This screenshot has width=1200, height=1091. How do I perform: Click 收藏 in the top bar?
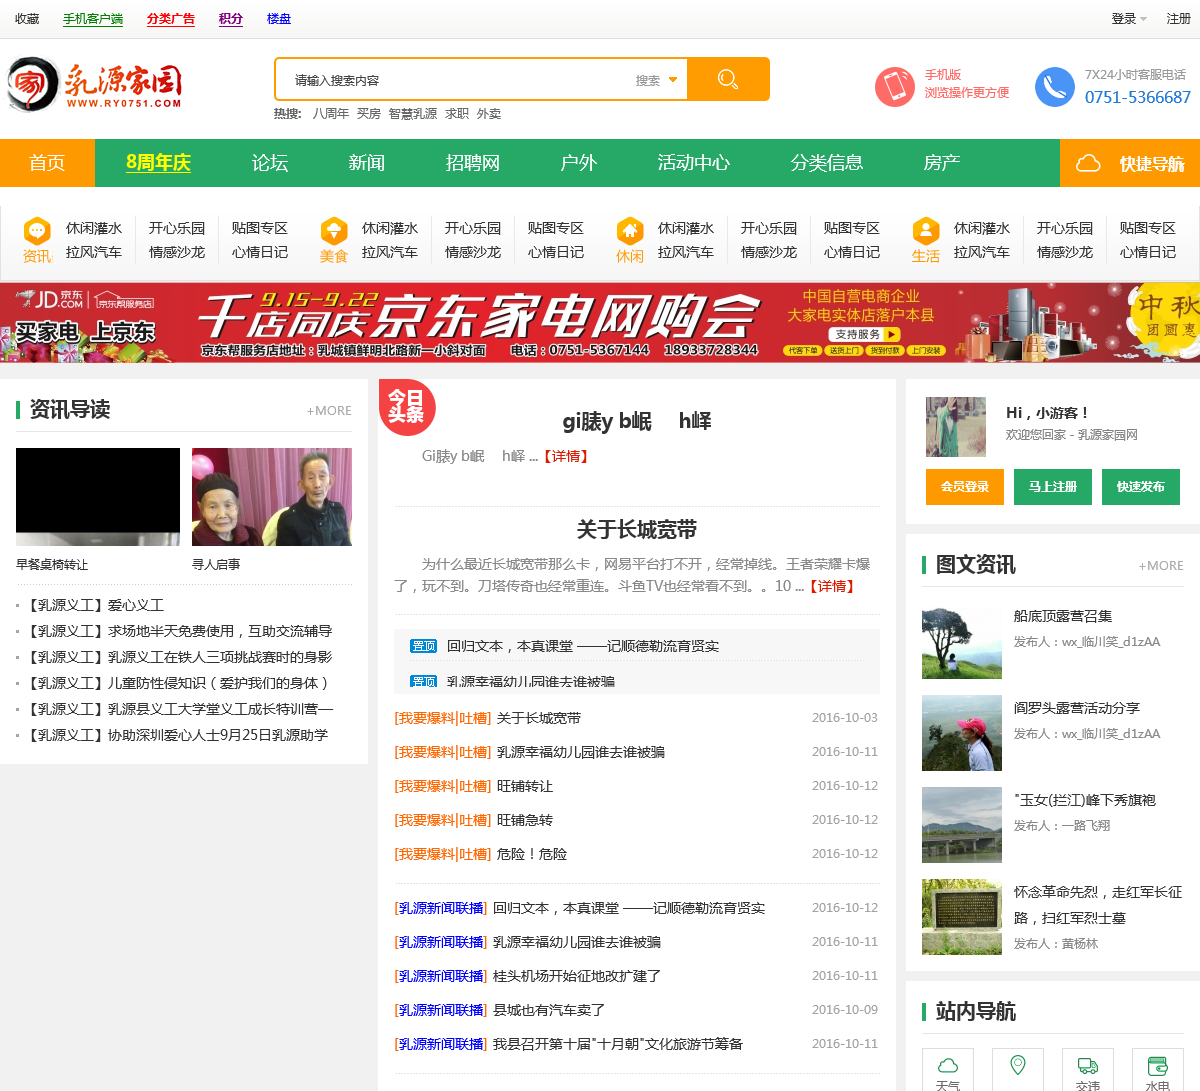(27, 19)
